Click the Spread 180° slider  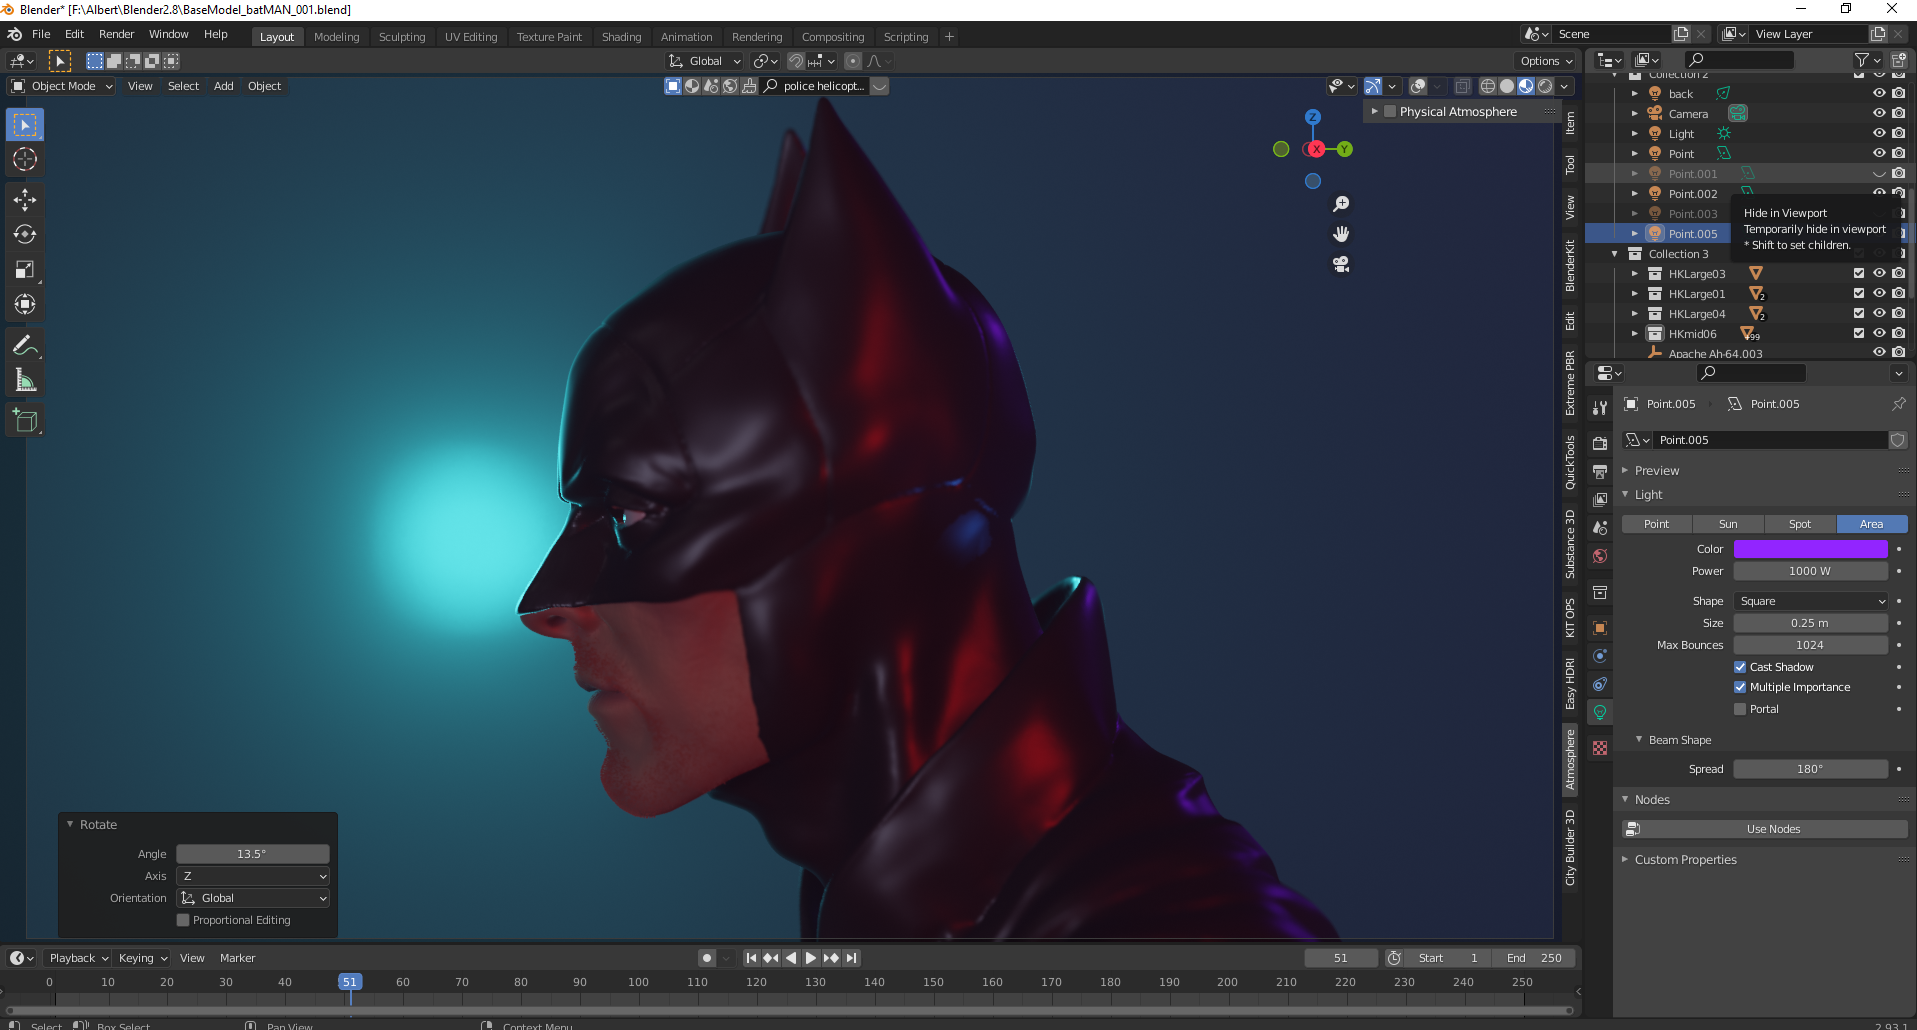tap(1811, 769)
